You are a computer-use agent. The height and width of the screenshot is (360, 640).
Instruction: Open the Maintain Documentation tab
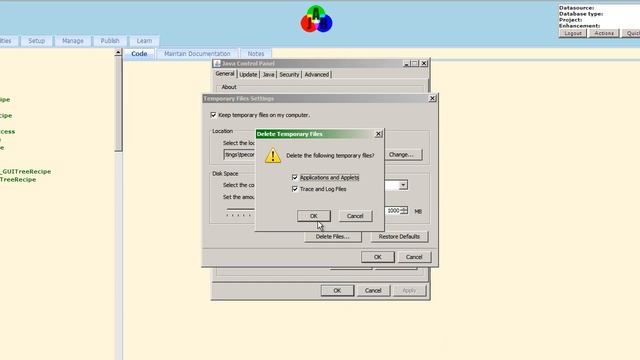point(197,54)
